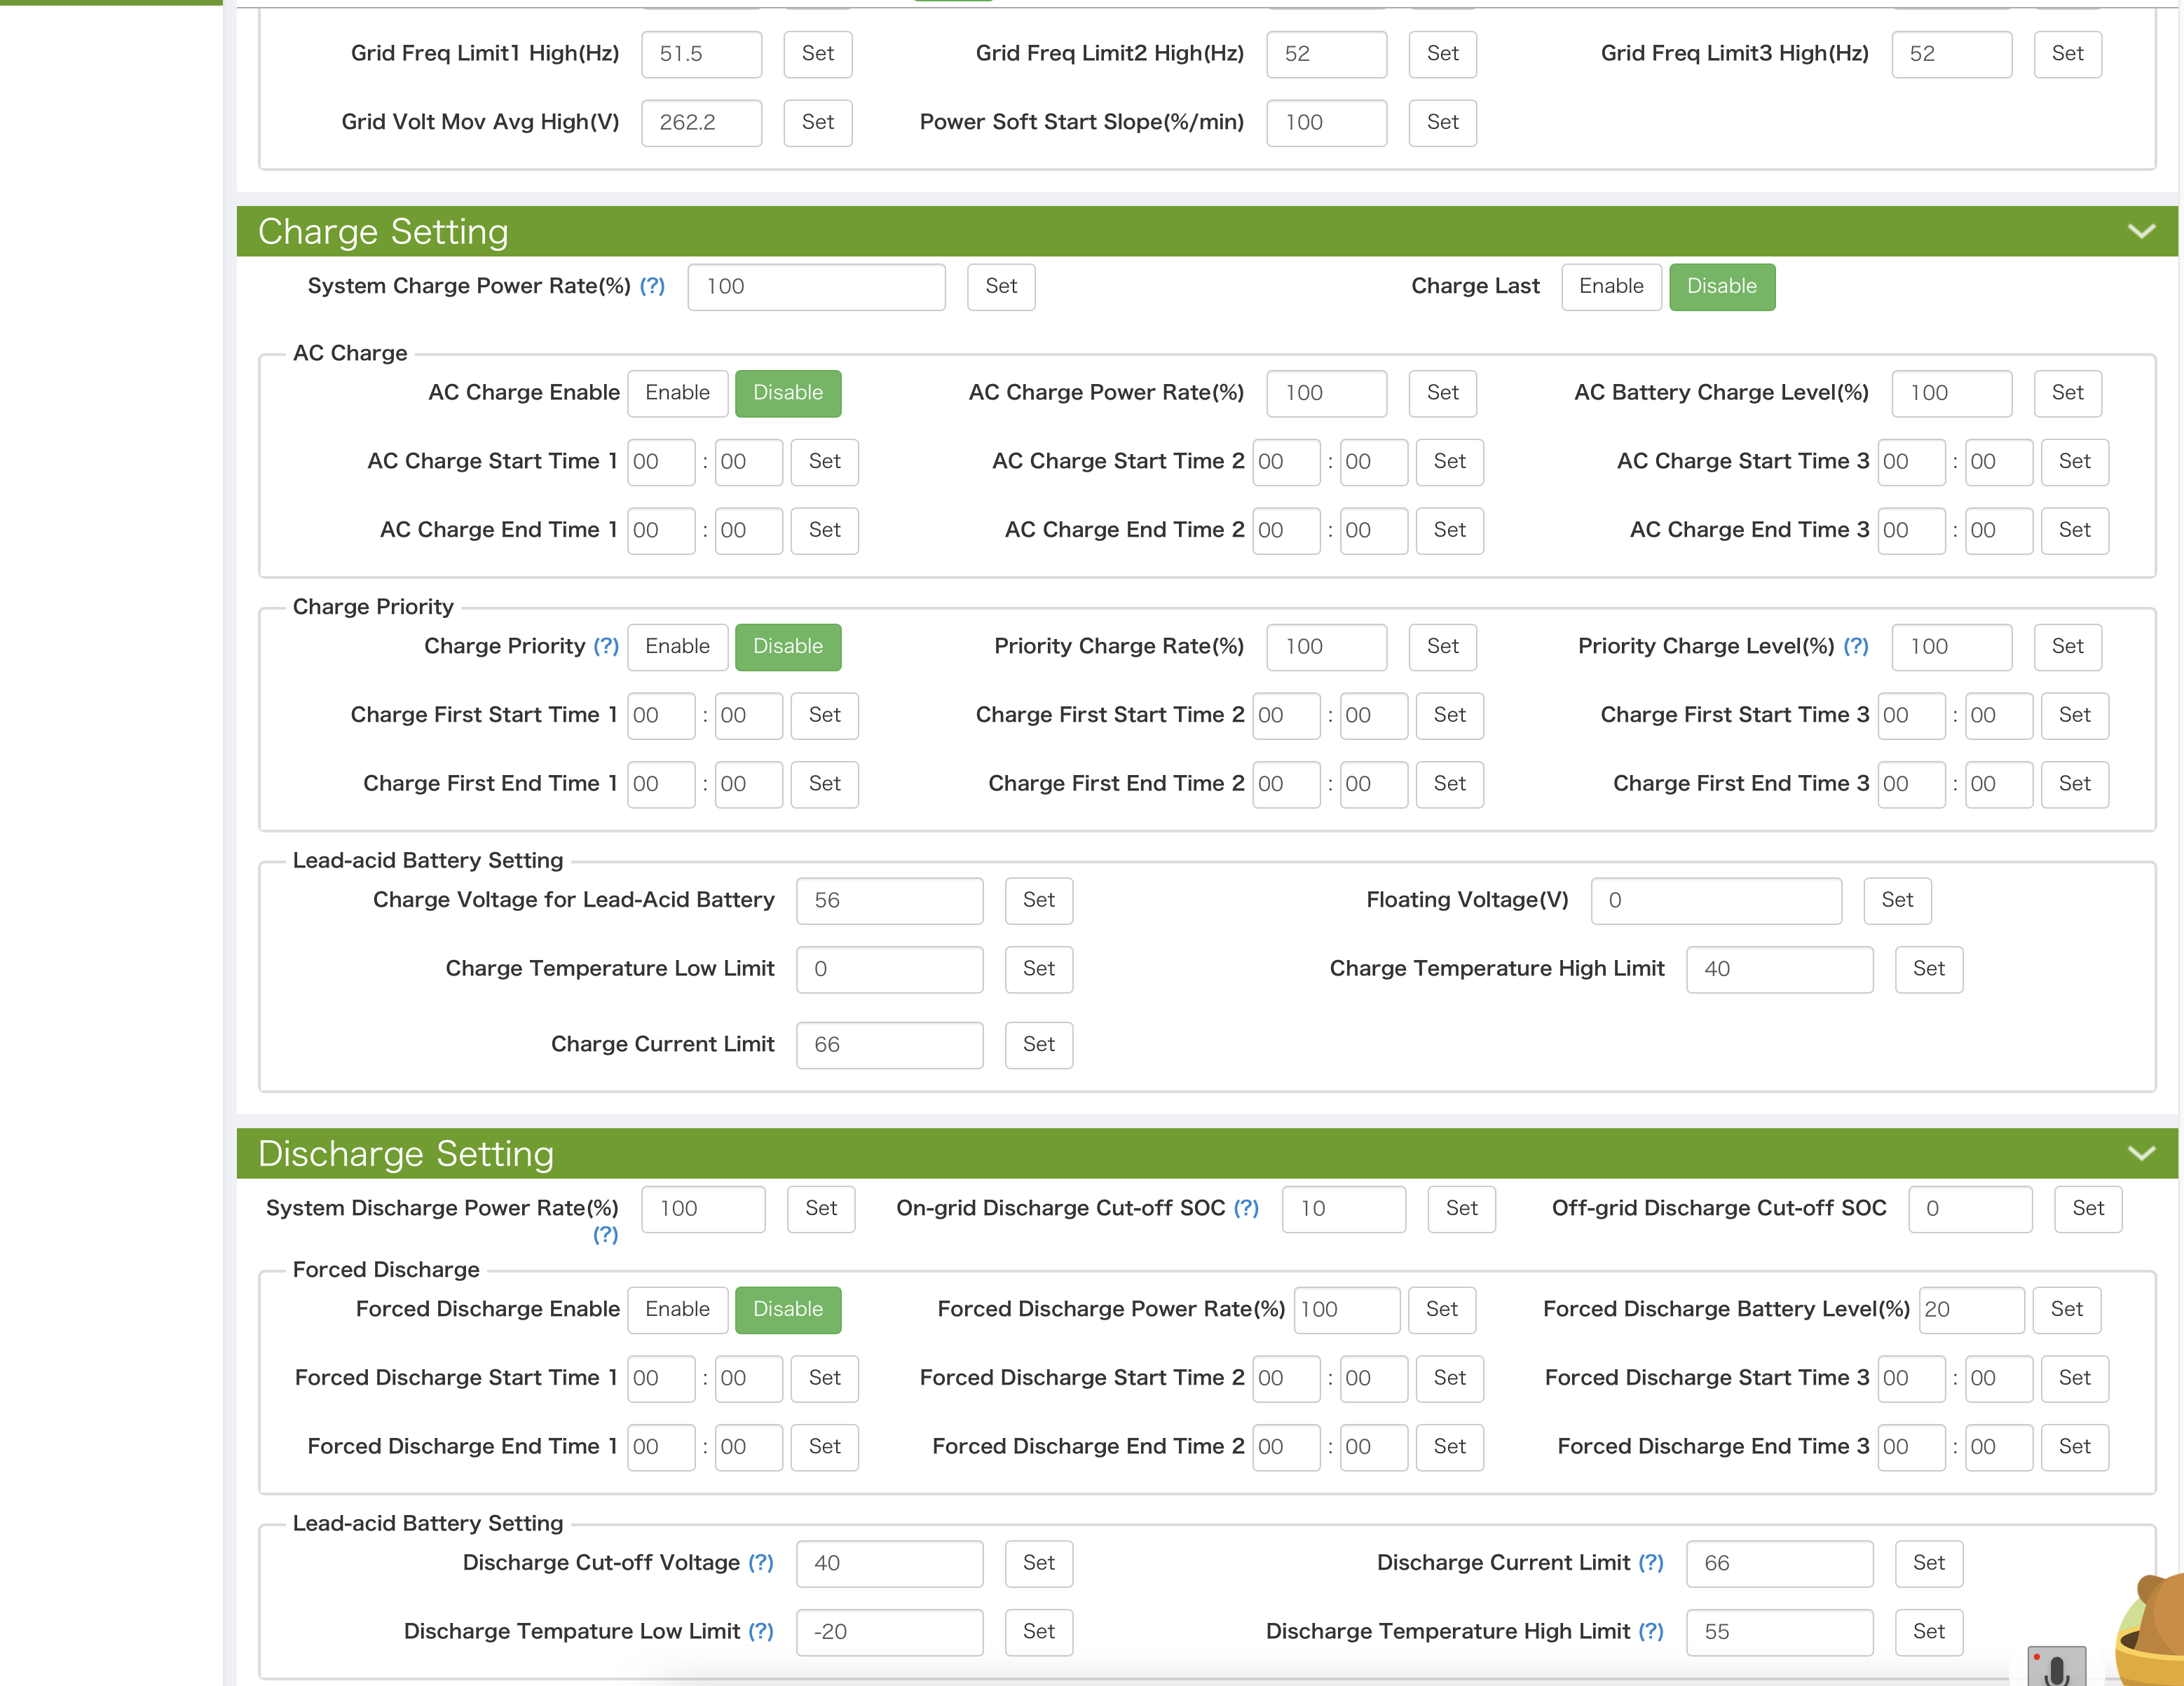Set AC Charge End Time 3
Viewport: 2184px width, 1686px height.
pyautogui.click(x=2075, y=531)
